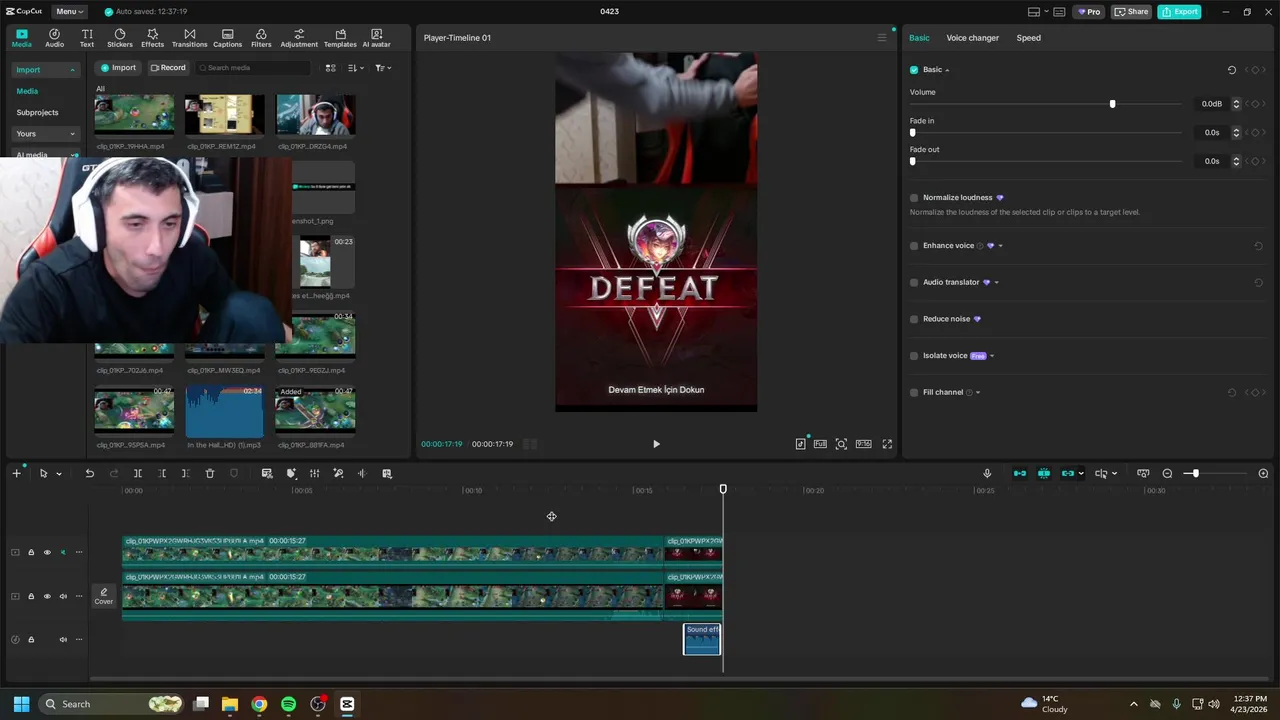The image size is (1280, 720).
Task: Open the selection tool mode dropdown arrow
Action: click(59, 474)
